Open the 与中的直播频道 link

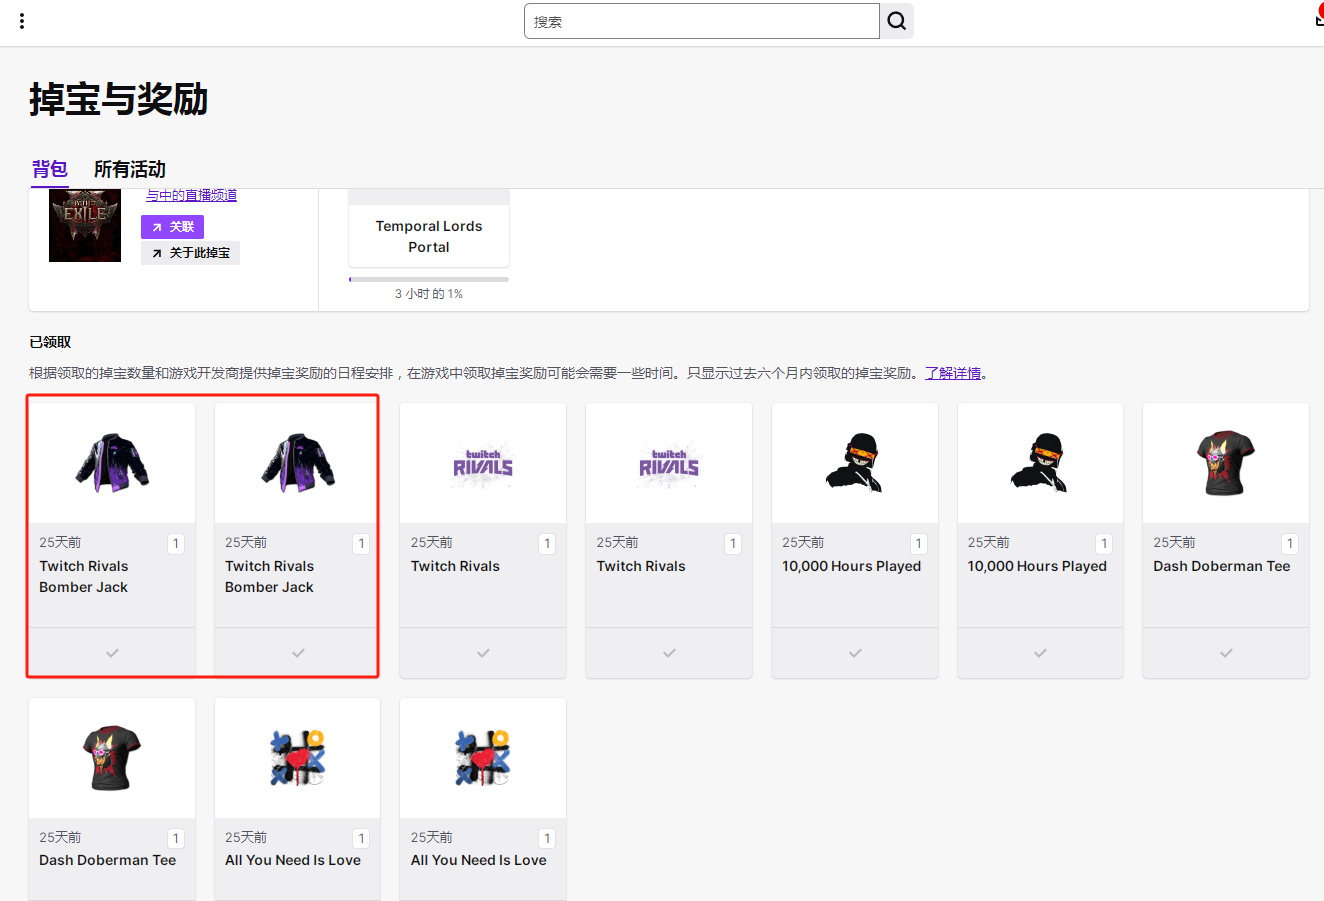click(192, 195)
